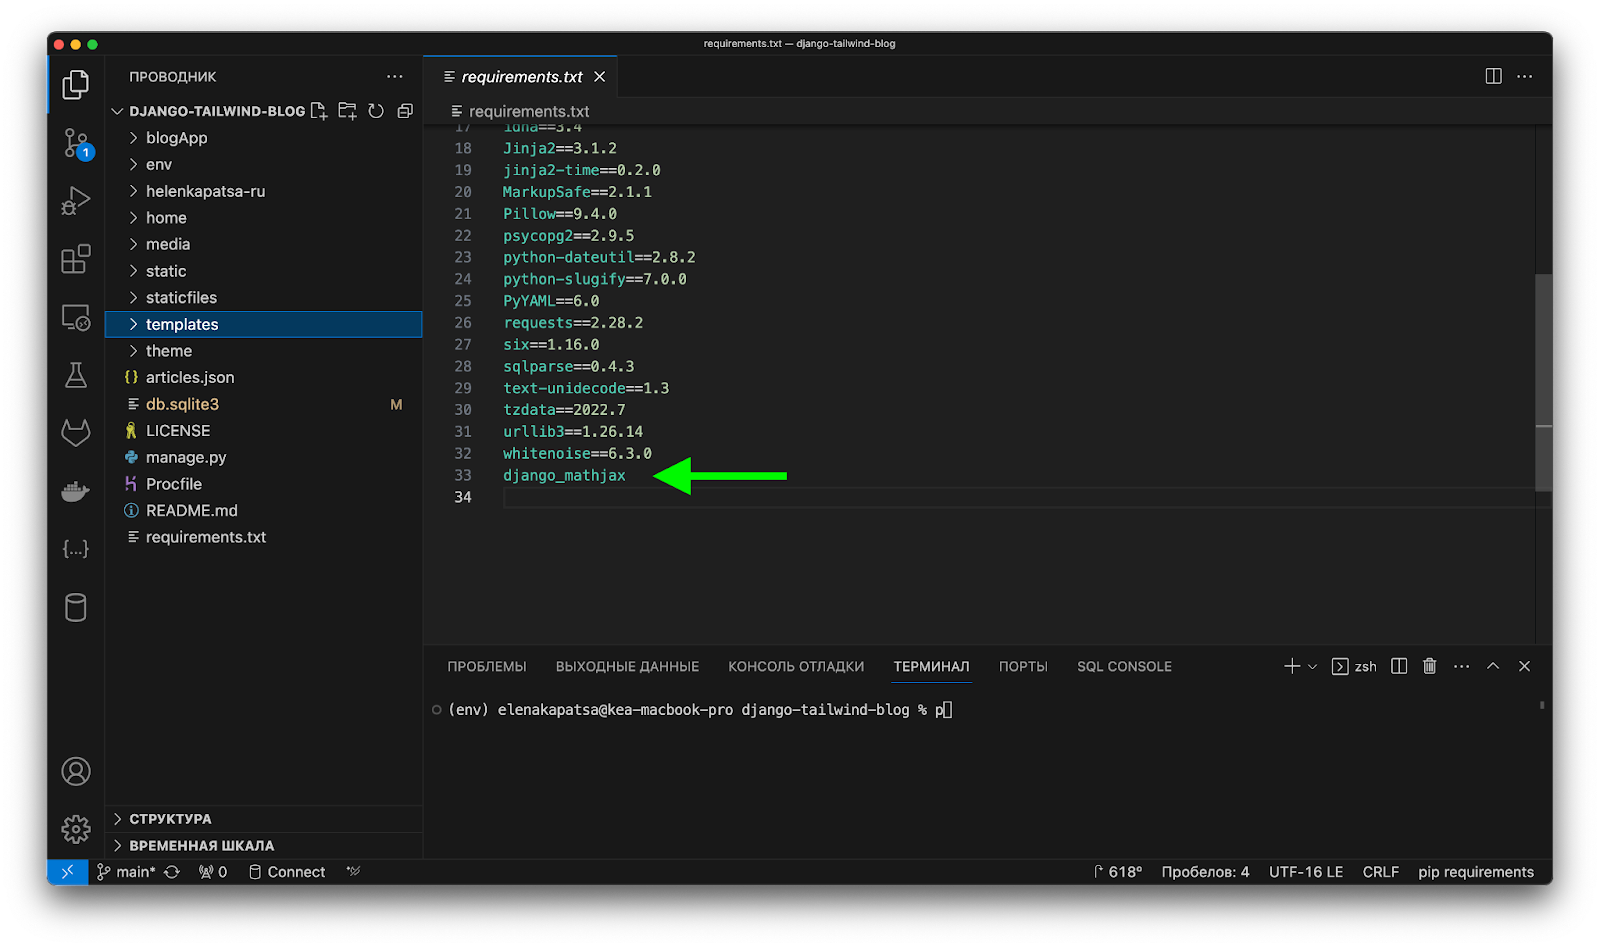The width and height of the screenshot is (1600, 947).
Task: Change the pip requirements language mode
Action: [1475, 872]
